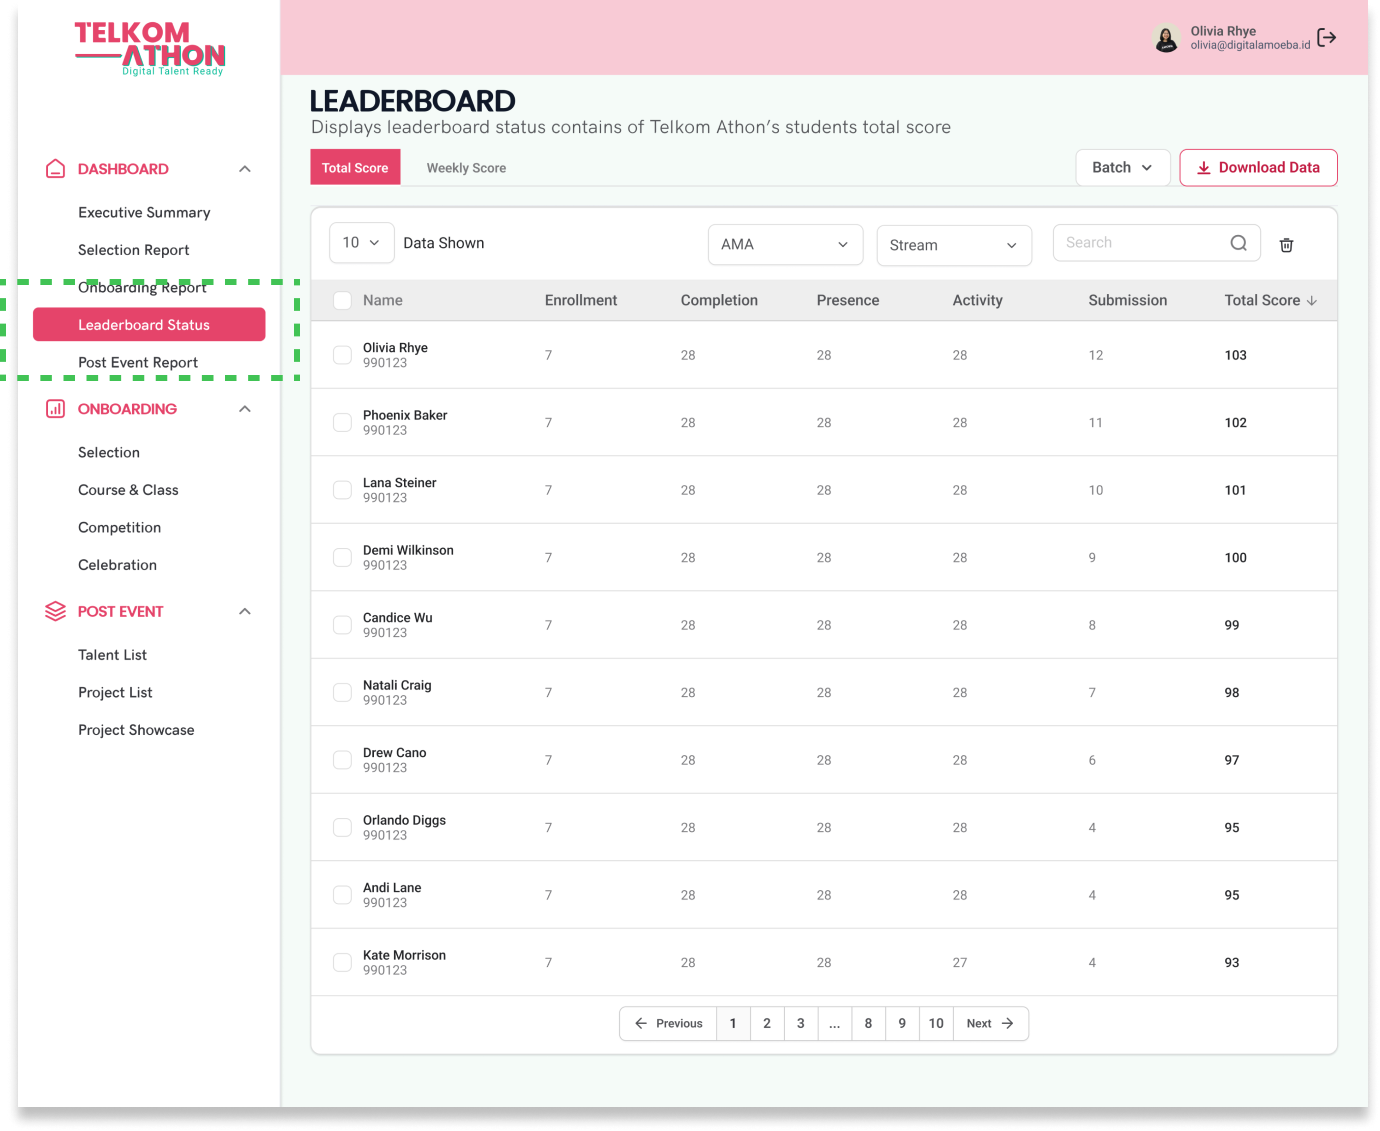This screenshot has height=1131, width=1380.
Task: Click the Submission column header
Action: (1127, 300)
